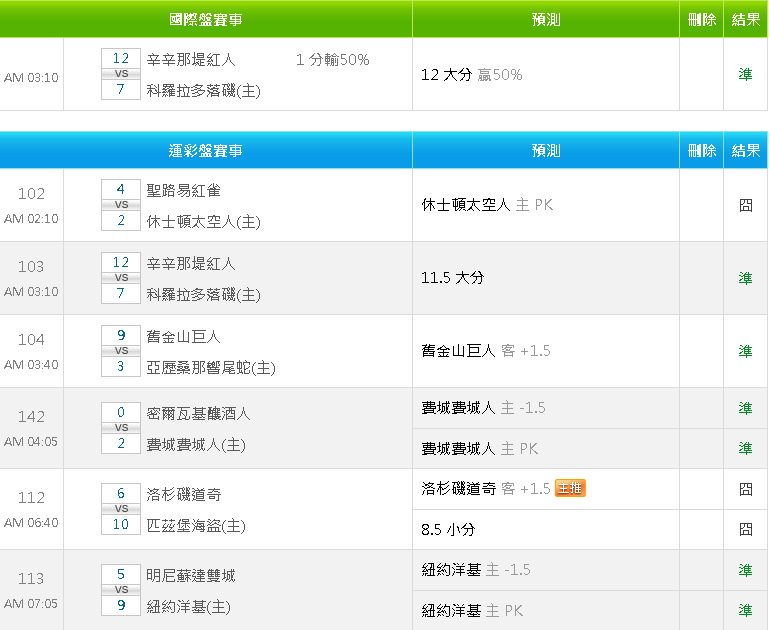The height and width of the screenshot is (630, 769).
Task: Click result 準 for 12 大分 贏50%
Action: click(x=745, y=74)
